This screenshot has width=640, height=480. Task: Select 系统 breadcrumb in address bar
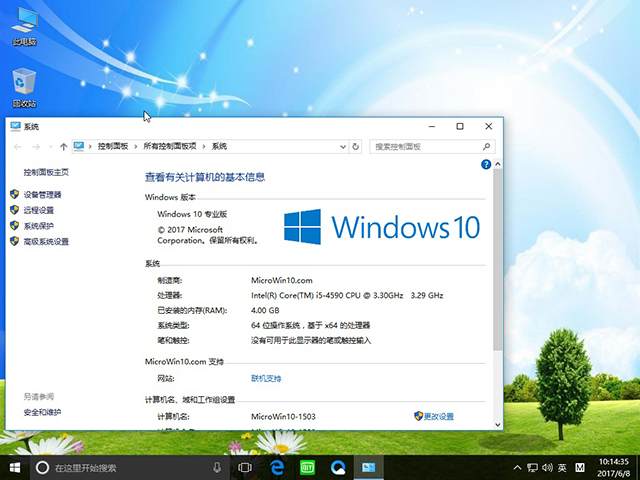click(219, 146)
